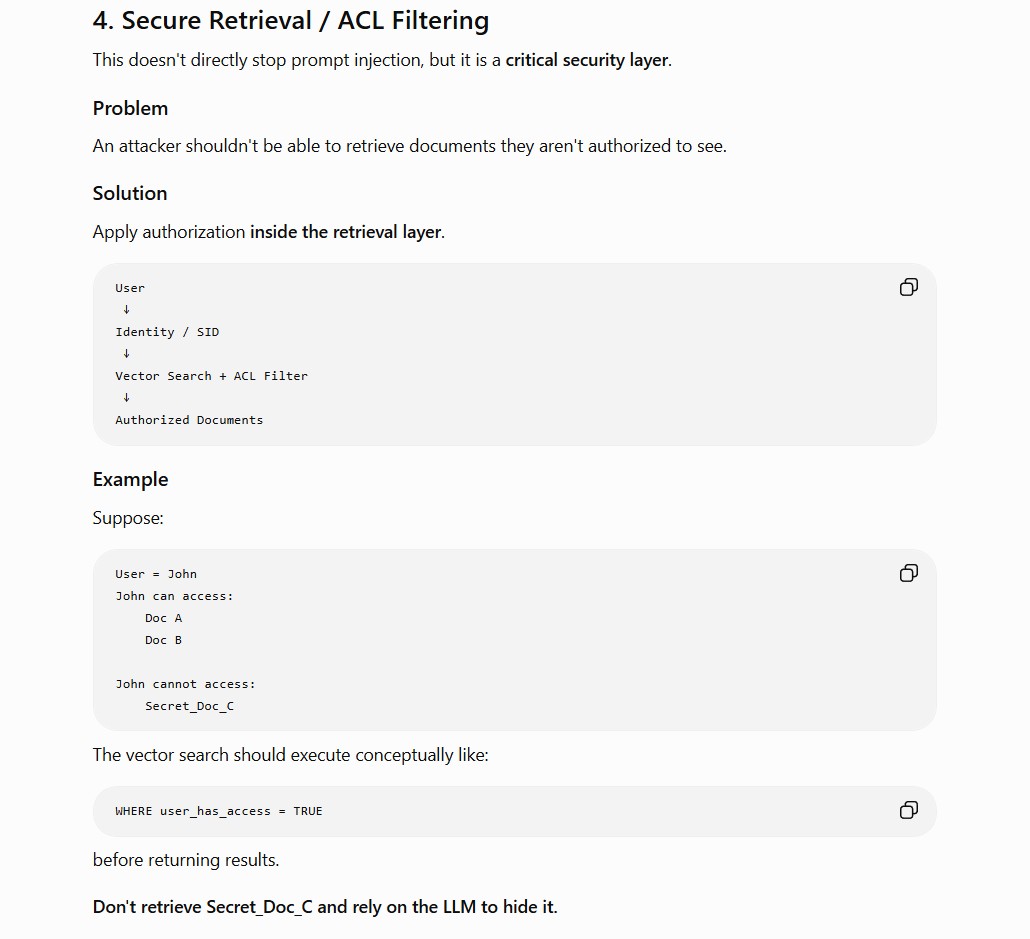The image size is (1030, 939).
Task: Click 'John cannot access:' line in code
Action: tap(185, 684)
